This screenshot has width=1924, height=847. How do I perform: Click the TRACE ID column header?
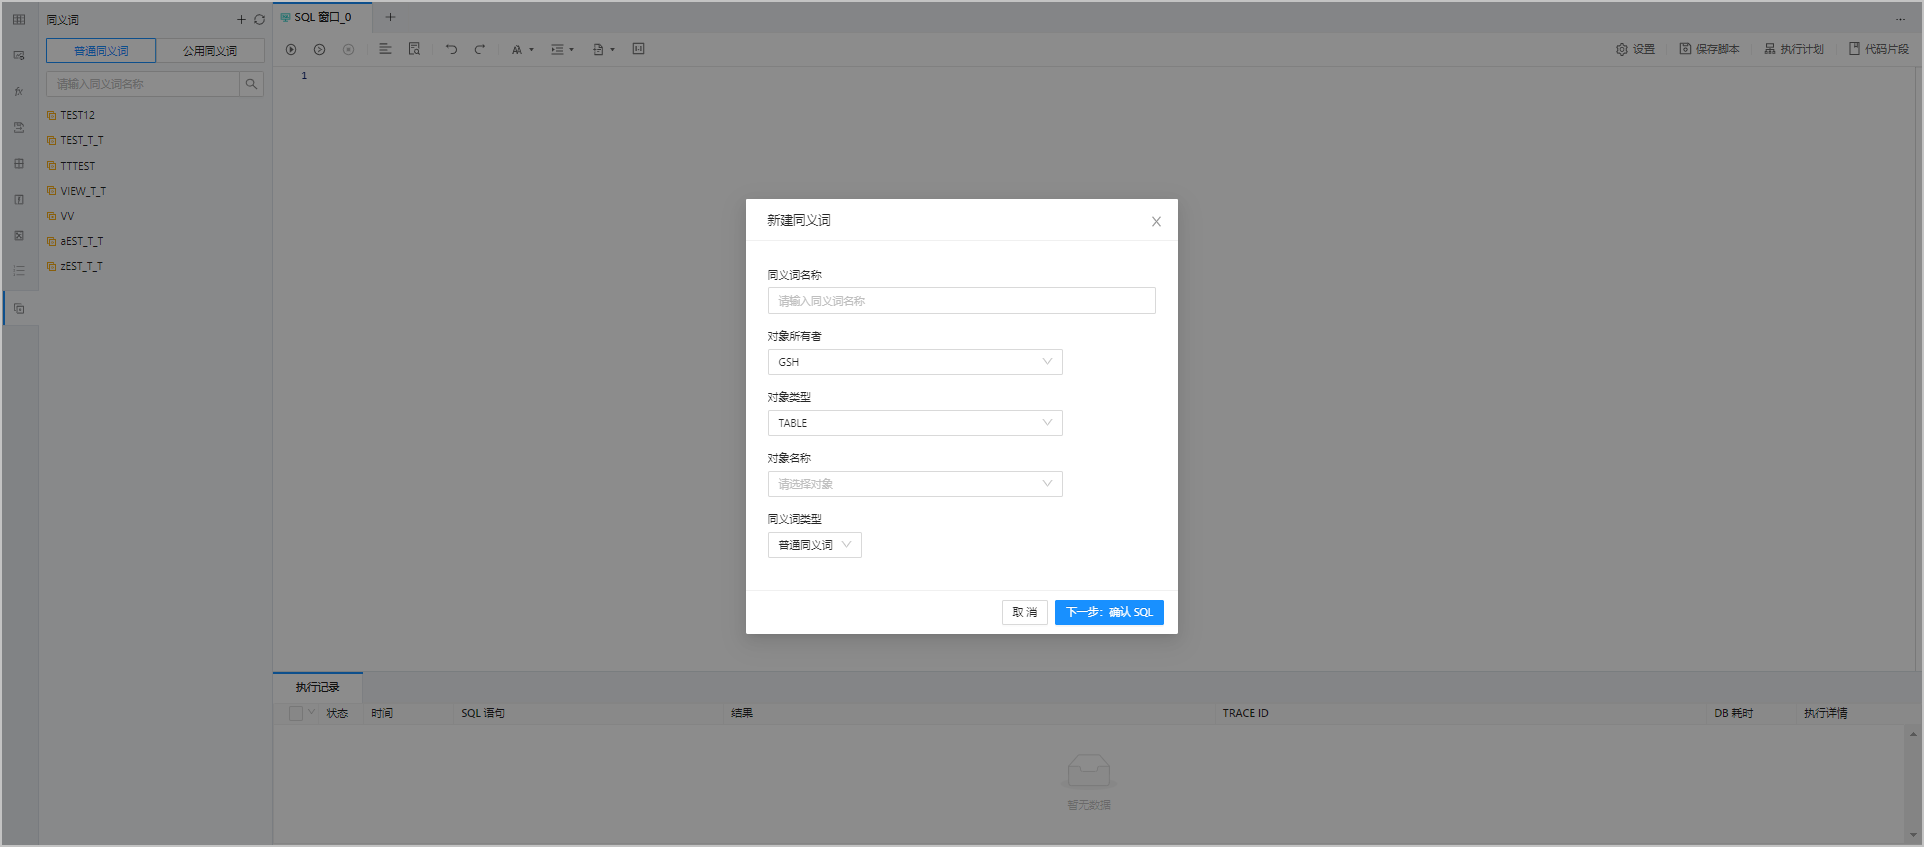(x=1245, y=713)
